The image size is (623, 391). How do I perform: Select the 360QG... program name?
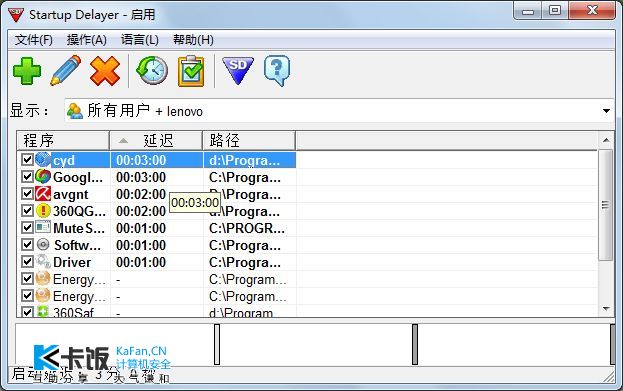coord(79,211)
